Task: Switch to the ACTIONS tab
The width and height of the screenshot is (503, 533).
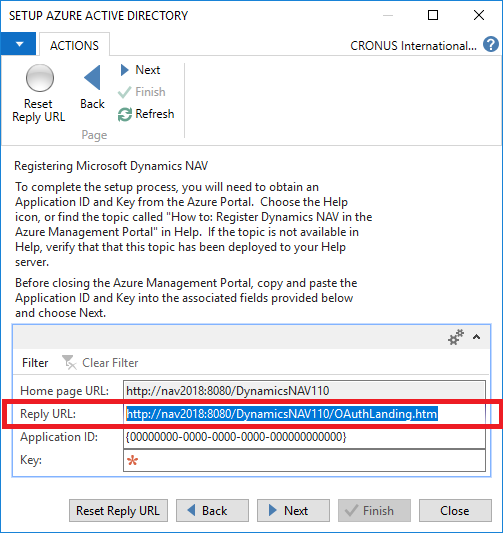Action: 74,45
